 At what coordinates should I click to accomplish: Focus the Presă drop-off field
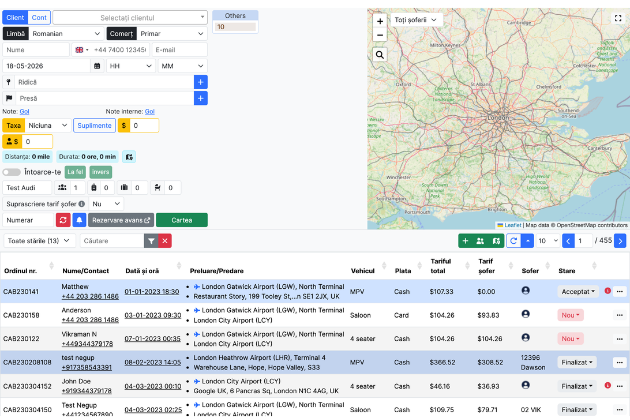[x=104, y=98]
